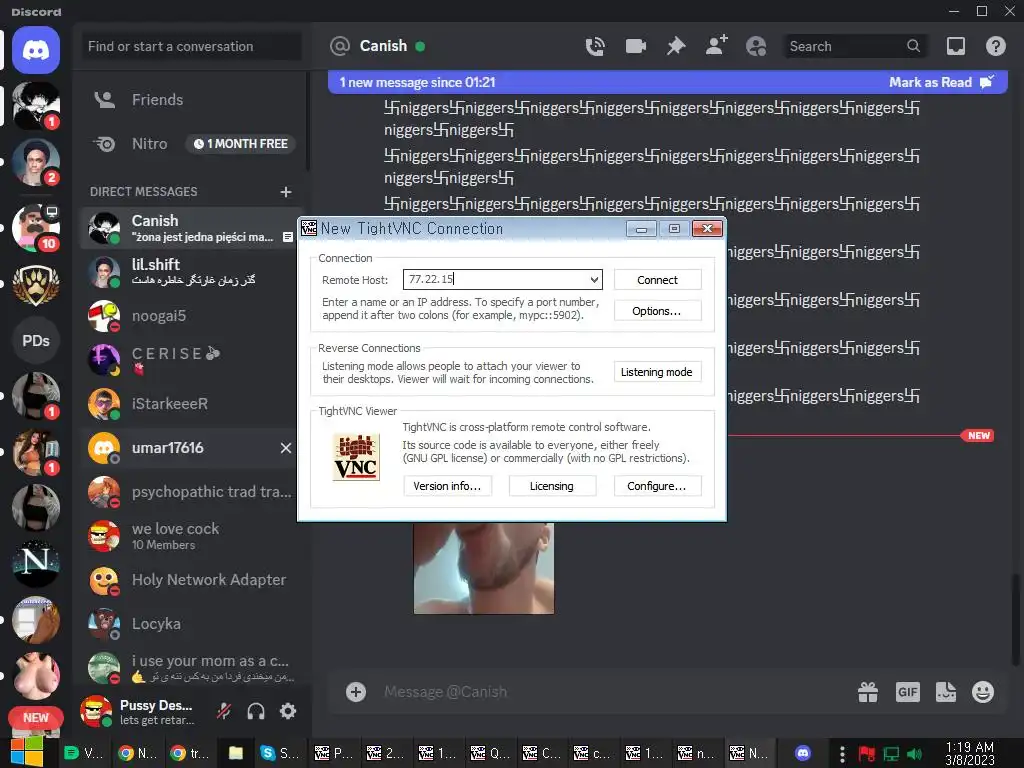This screenshot has width=1024, height=768.
Task: Open the shield paw server icon
Action: [x=36, y=285]
